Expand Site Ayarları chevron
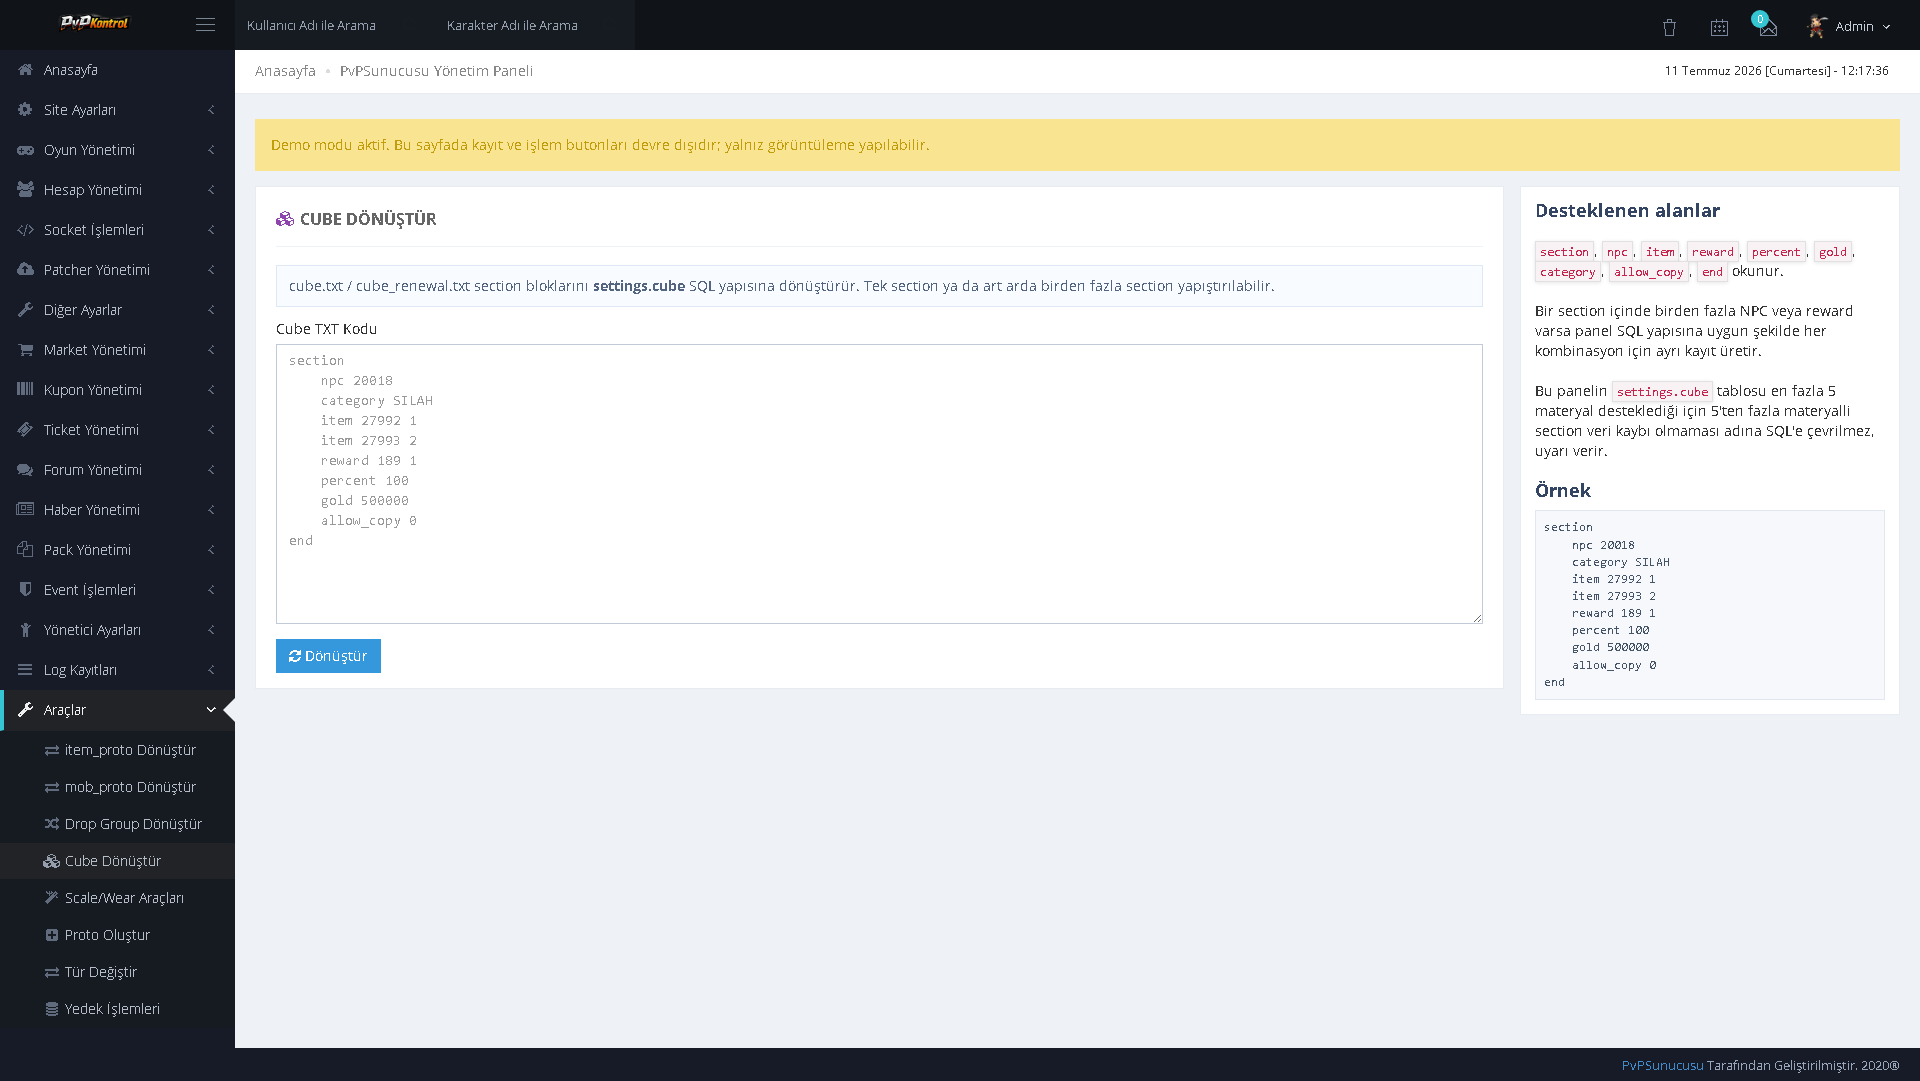Screen dimensions: 1920x1081 (211, 110)
